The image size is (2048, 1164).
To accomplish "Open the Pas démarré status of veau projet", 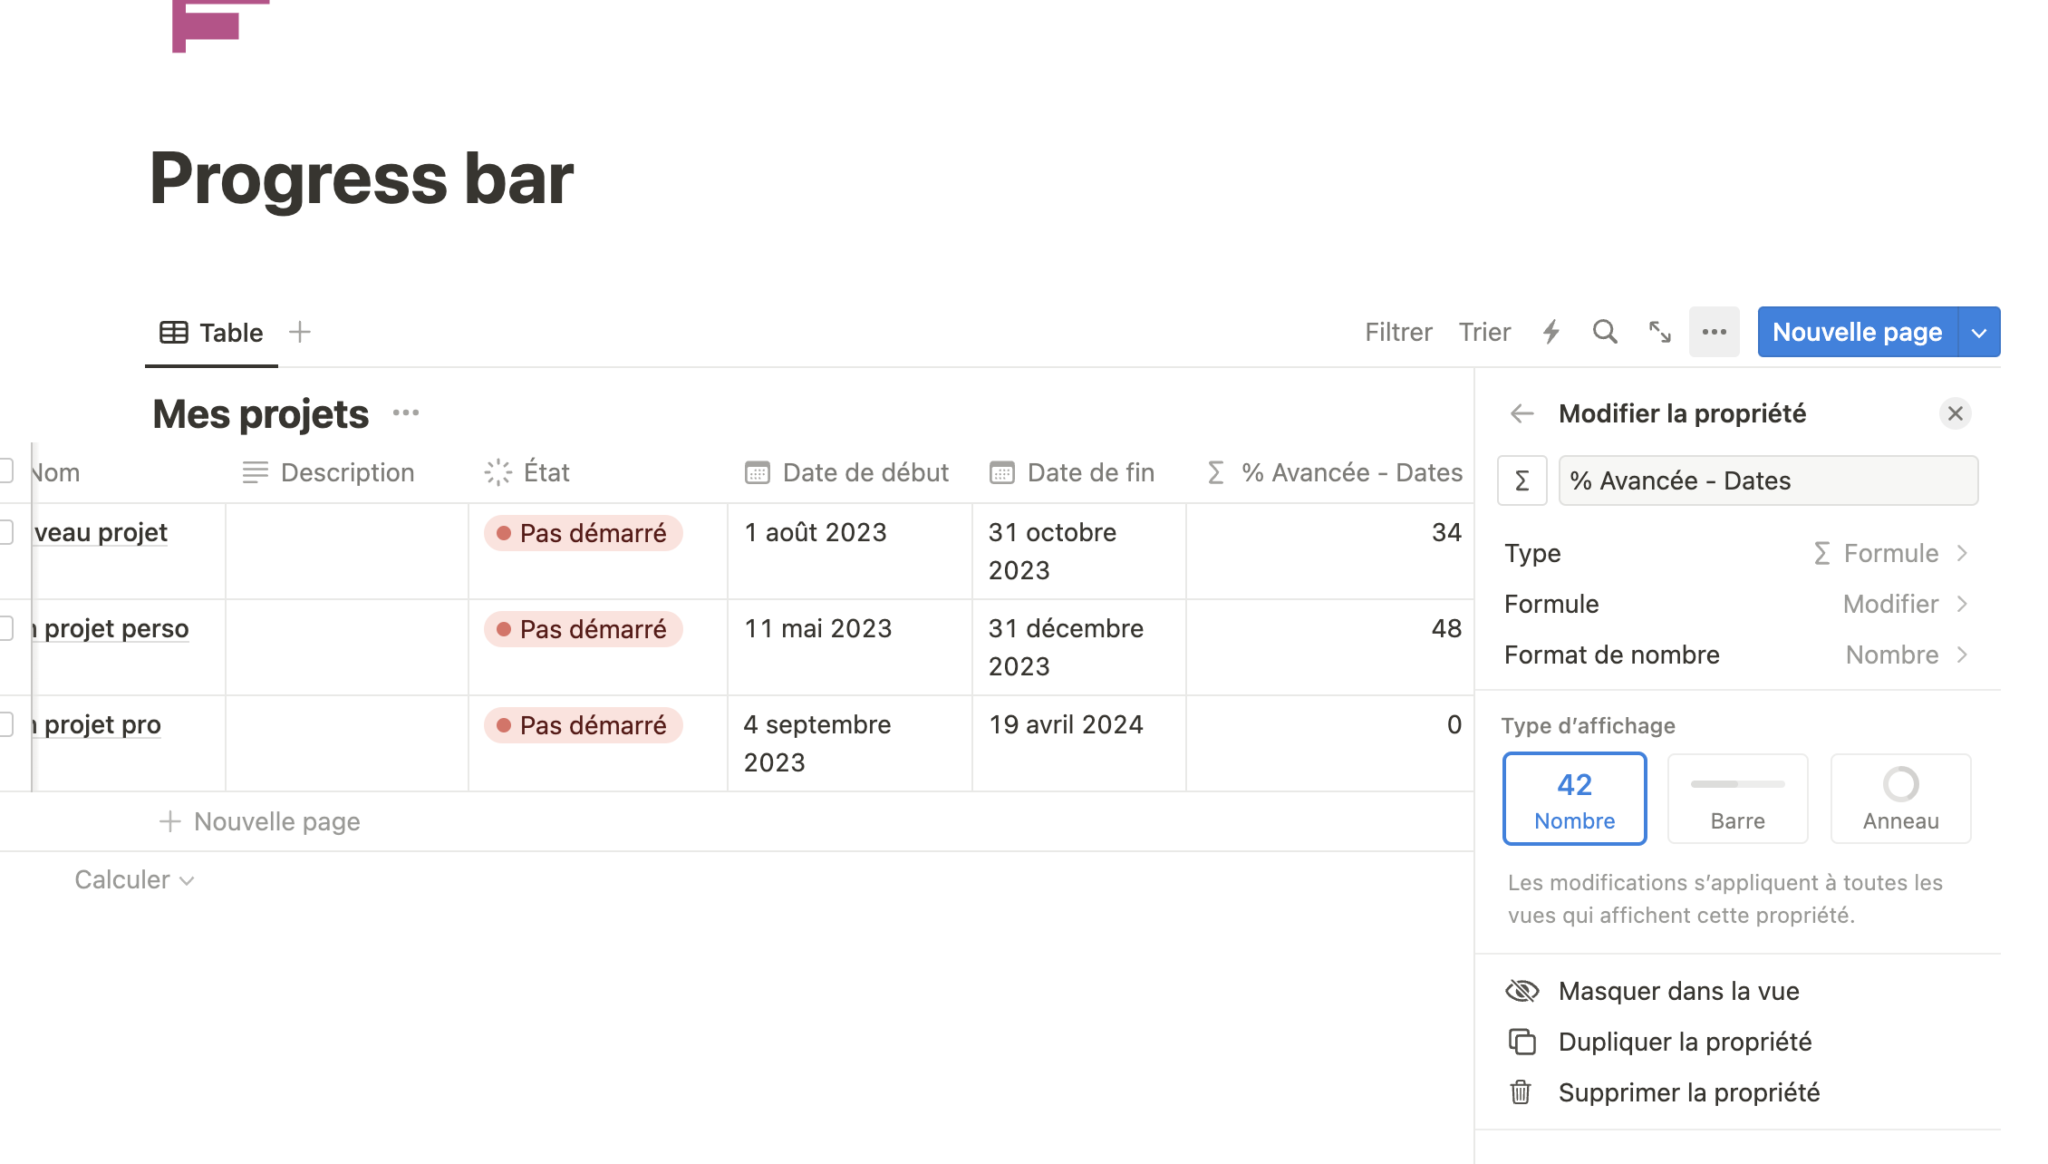I will (x=583, y=533).
